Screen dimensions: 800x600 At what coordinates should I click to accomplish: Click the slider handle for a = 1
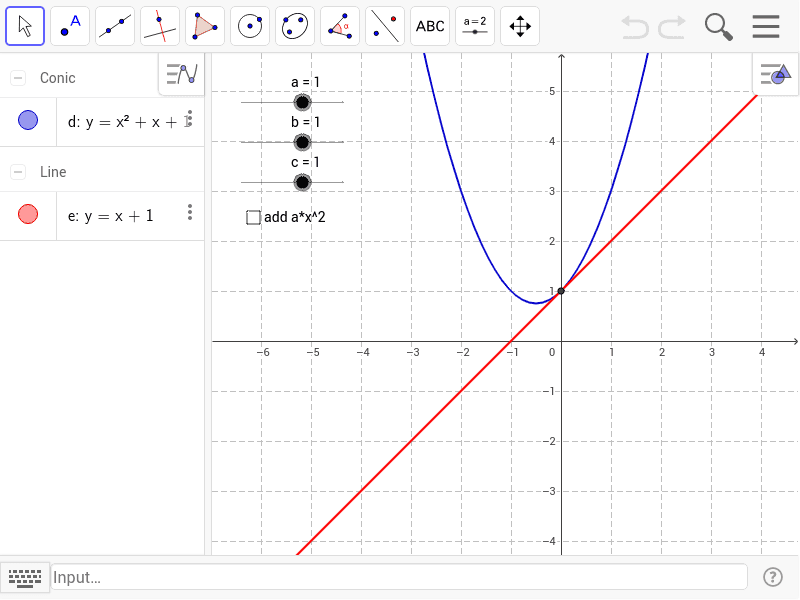302,102
